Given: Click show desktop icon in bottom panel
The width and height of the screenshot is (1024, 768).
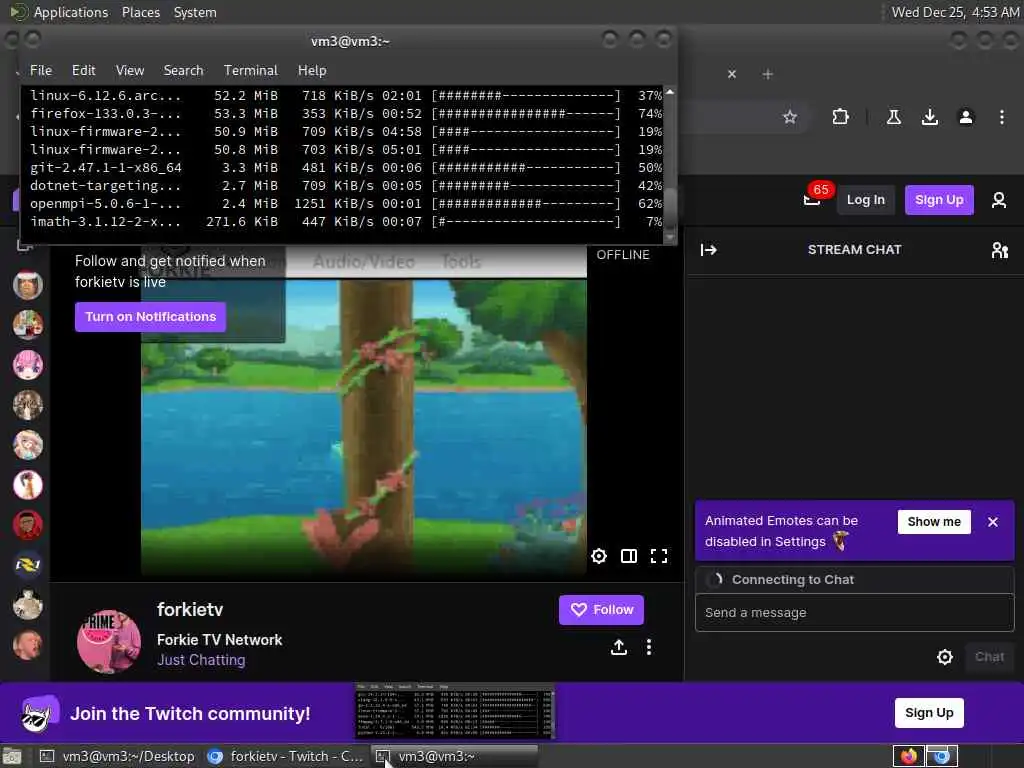Looking at the screenshot, I should point(11,757).
